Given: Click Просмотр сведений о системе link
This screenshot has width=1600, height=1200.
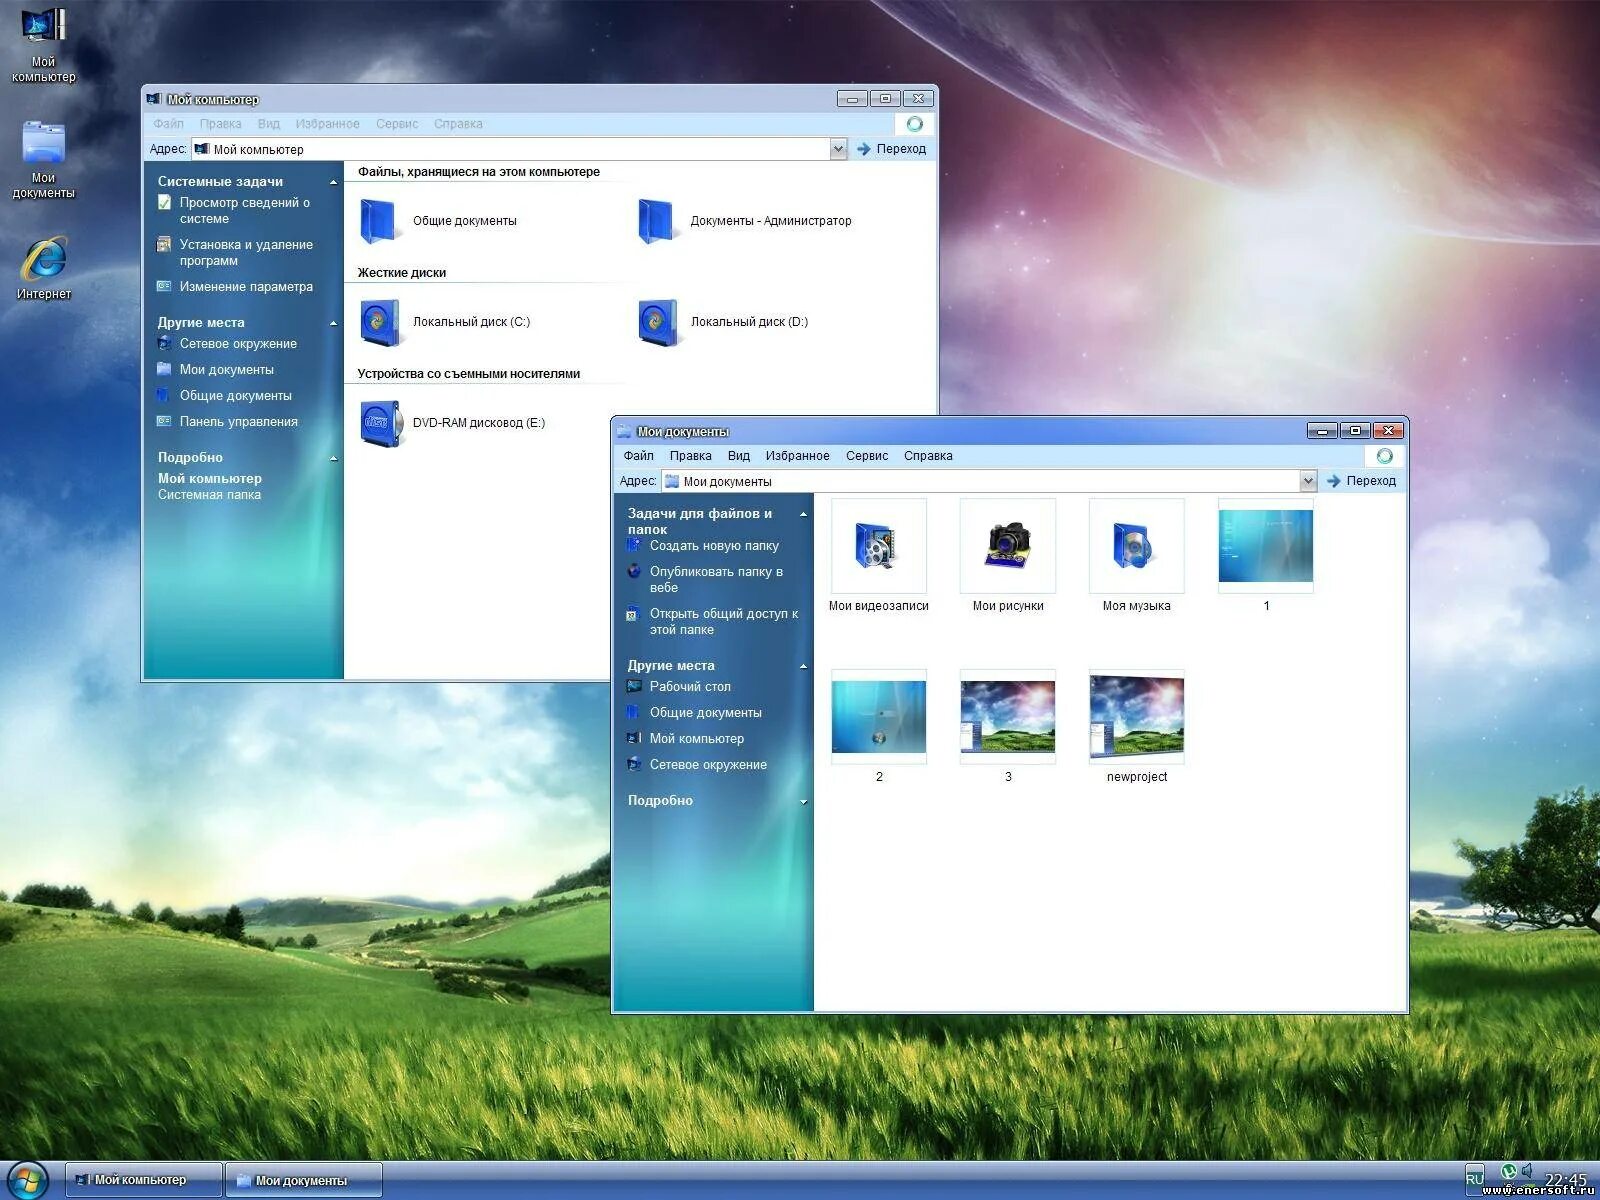Looking at the screenshot, I should 234,211.
